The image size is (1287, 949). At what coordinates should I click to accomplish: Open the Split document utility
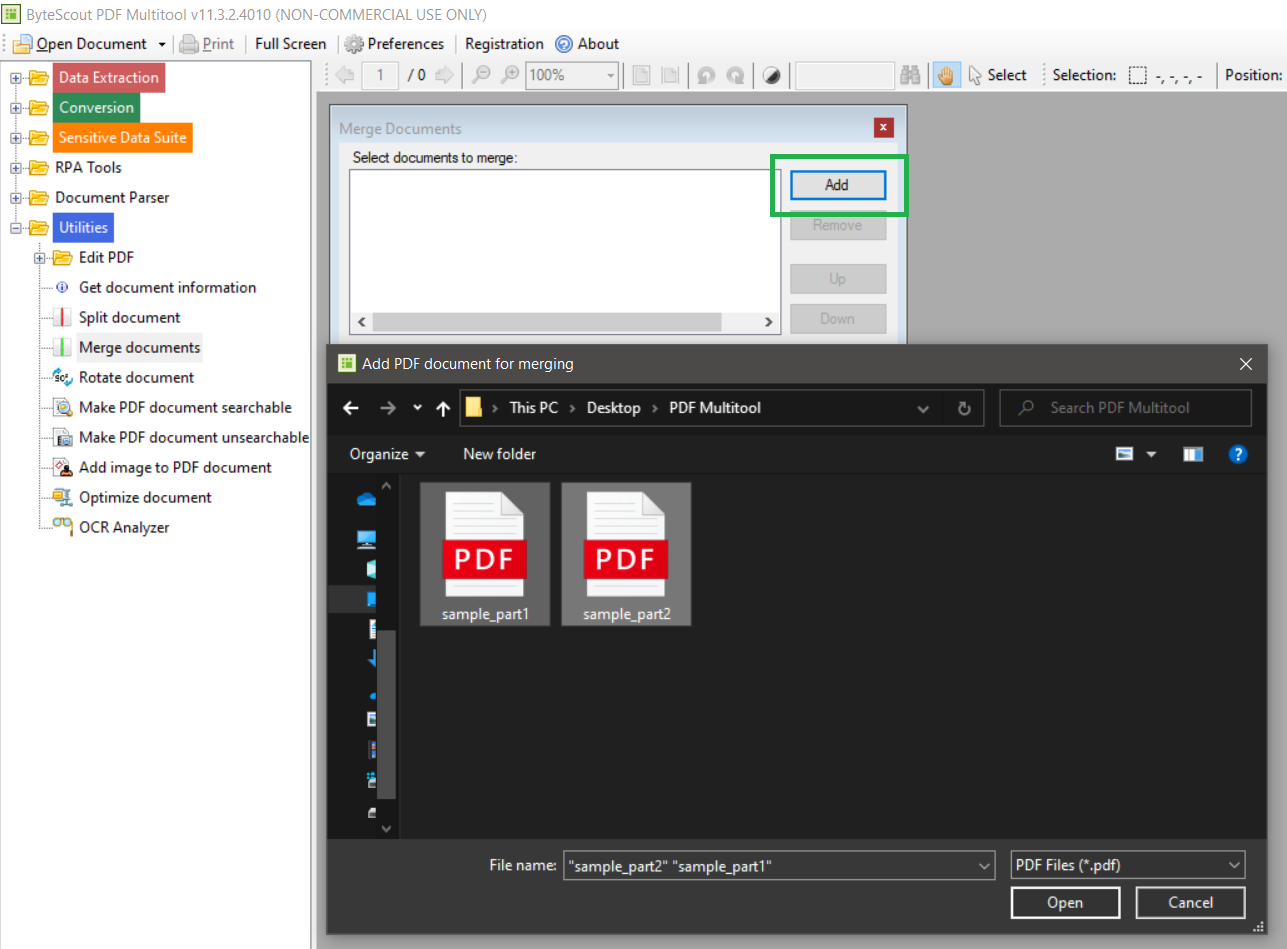pyautogui.click(x=129, y=317)
